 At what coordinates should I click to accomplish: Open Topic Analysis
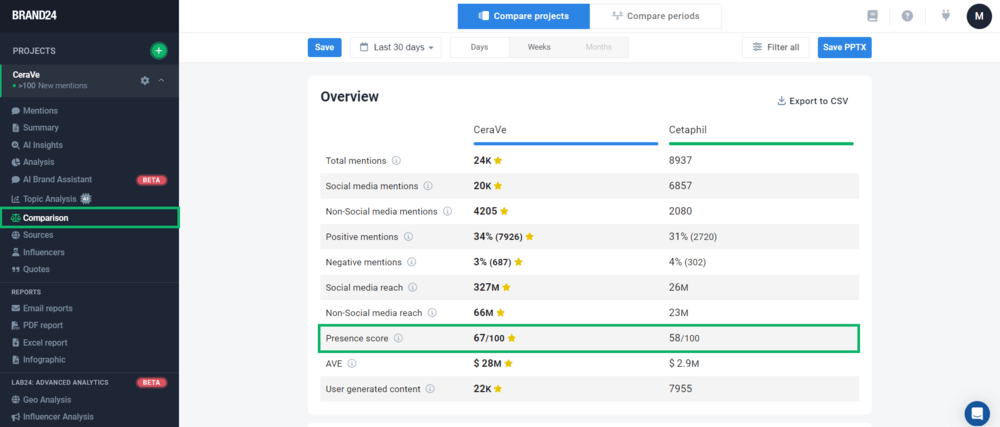[50, 199]
